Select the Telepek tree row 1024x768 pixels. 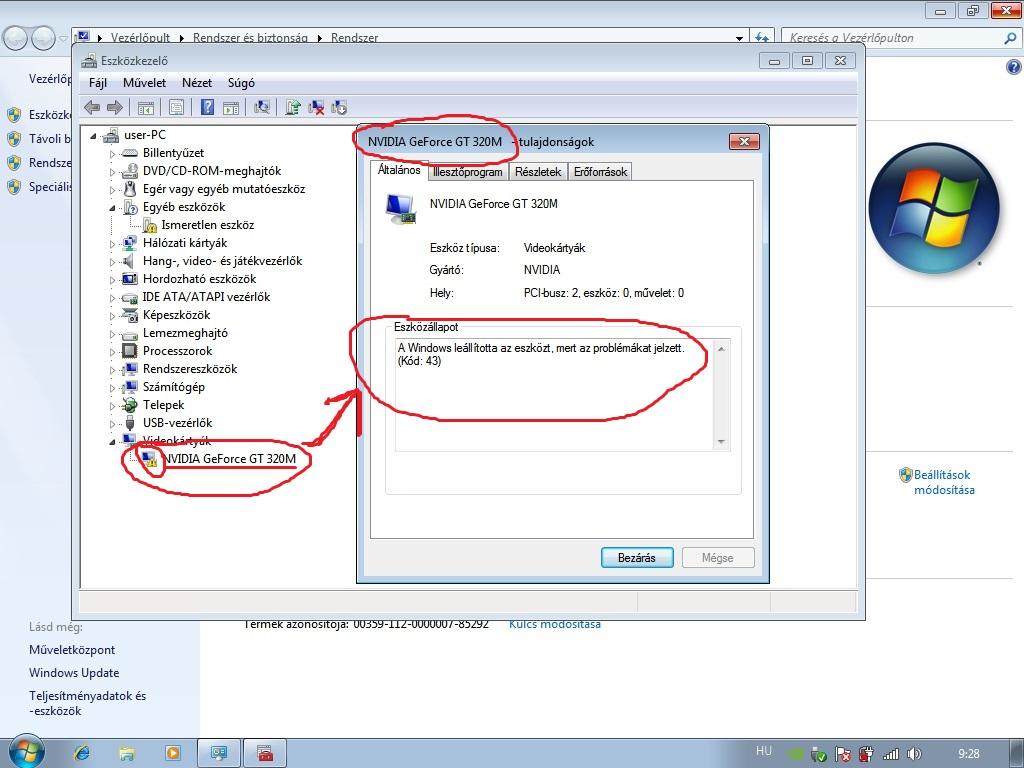(163, 405)
